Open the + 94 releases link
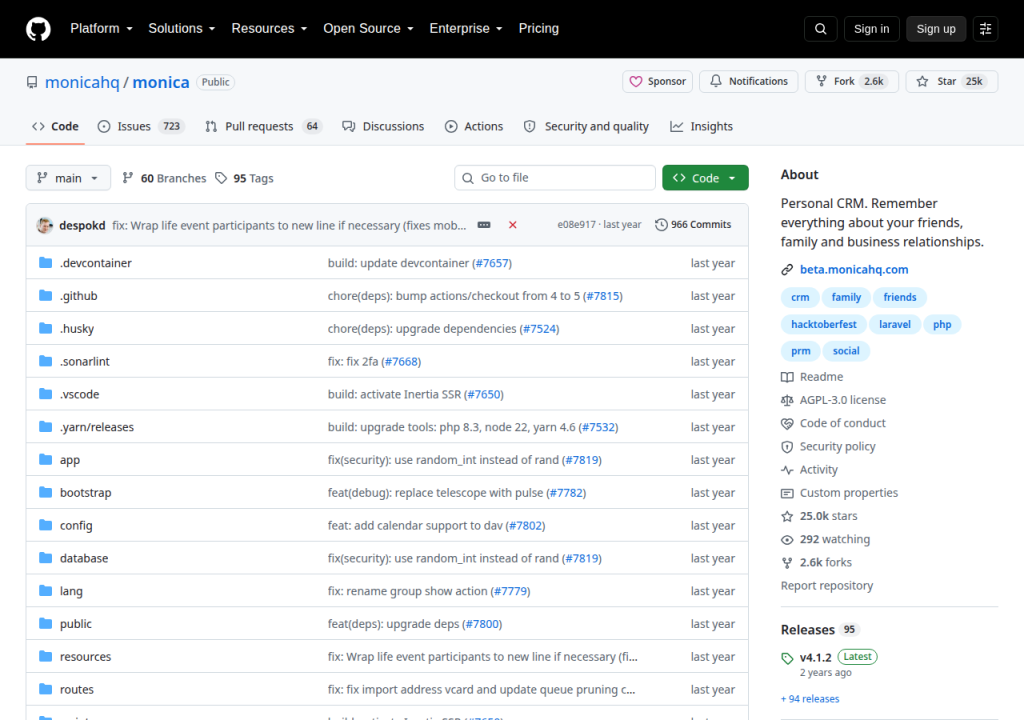This screenshot has height=720, width=1024. 810,698
